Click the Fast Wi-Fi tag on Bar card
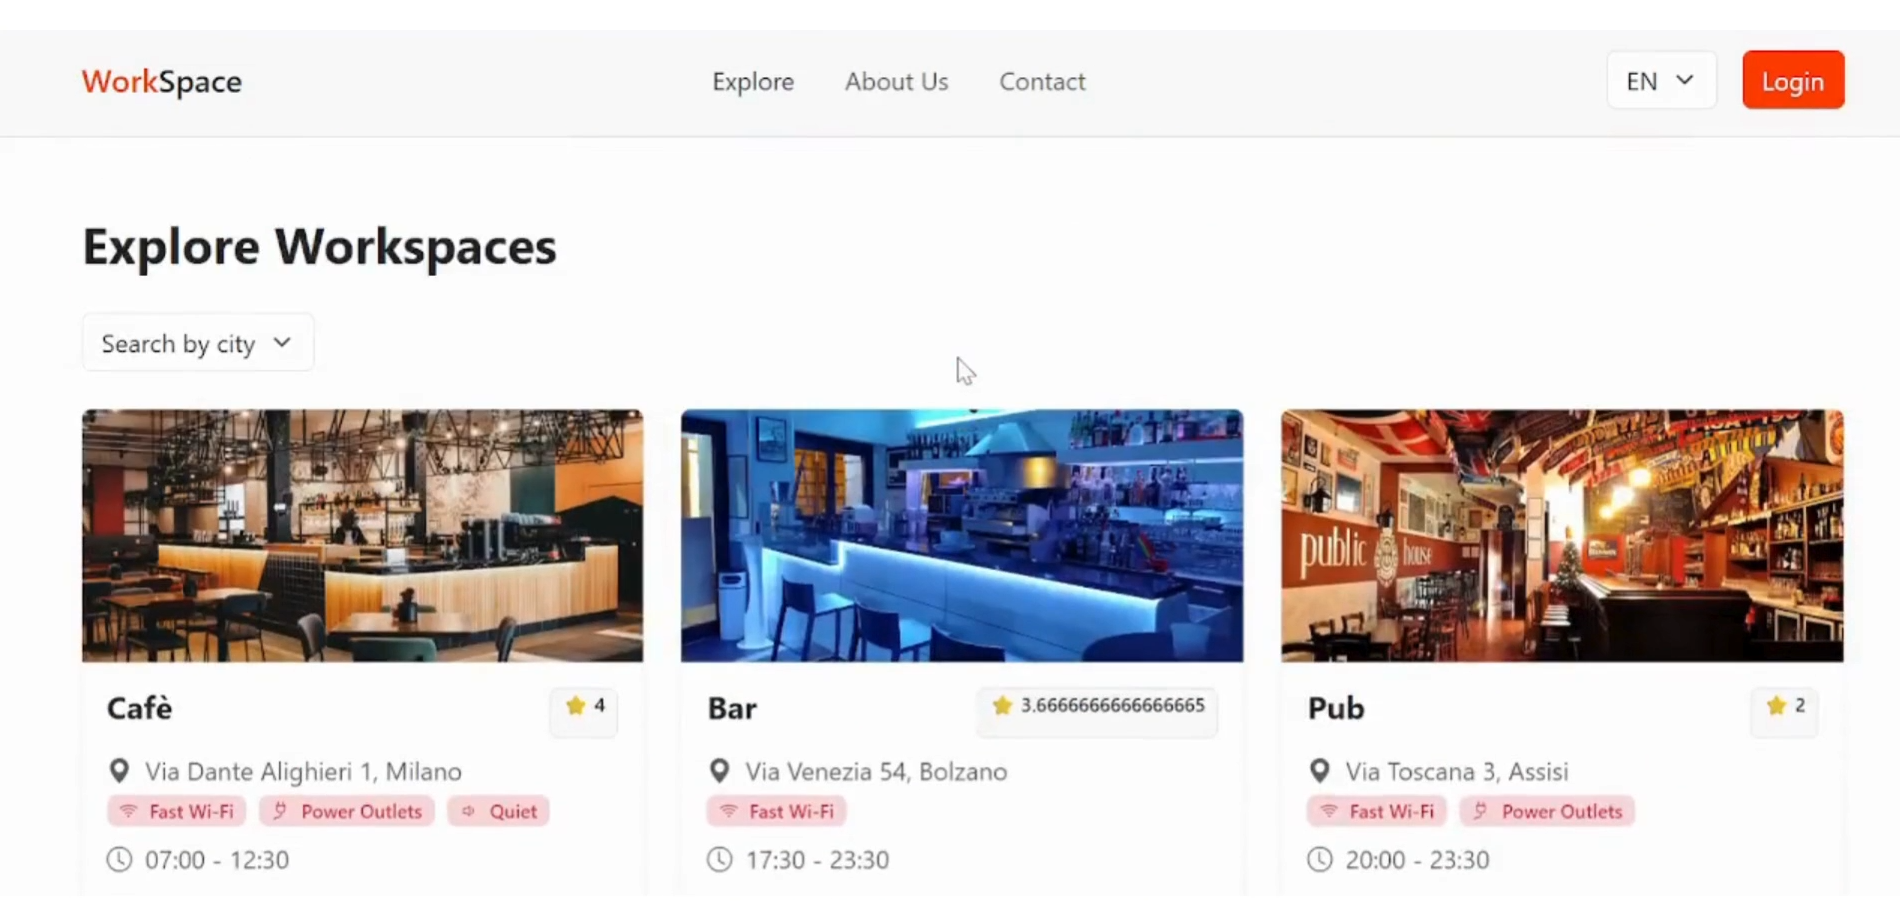Viewport: 1900px width, 918px height. tap(776, 811)
